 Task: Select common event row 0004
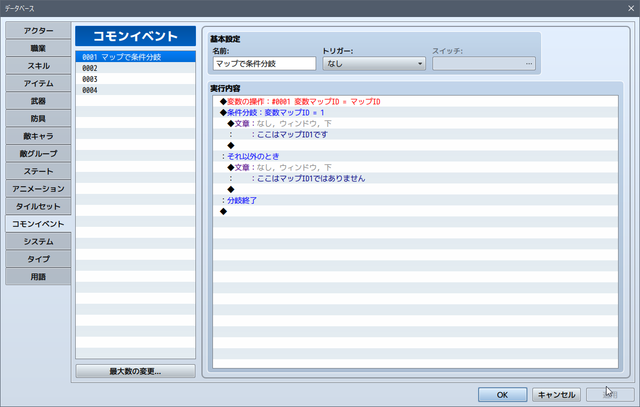point(135,90)
